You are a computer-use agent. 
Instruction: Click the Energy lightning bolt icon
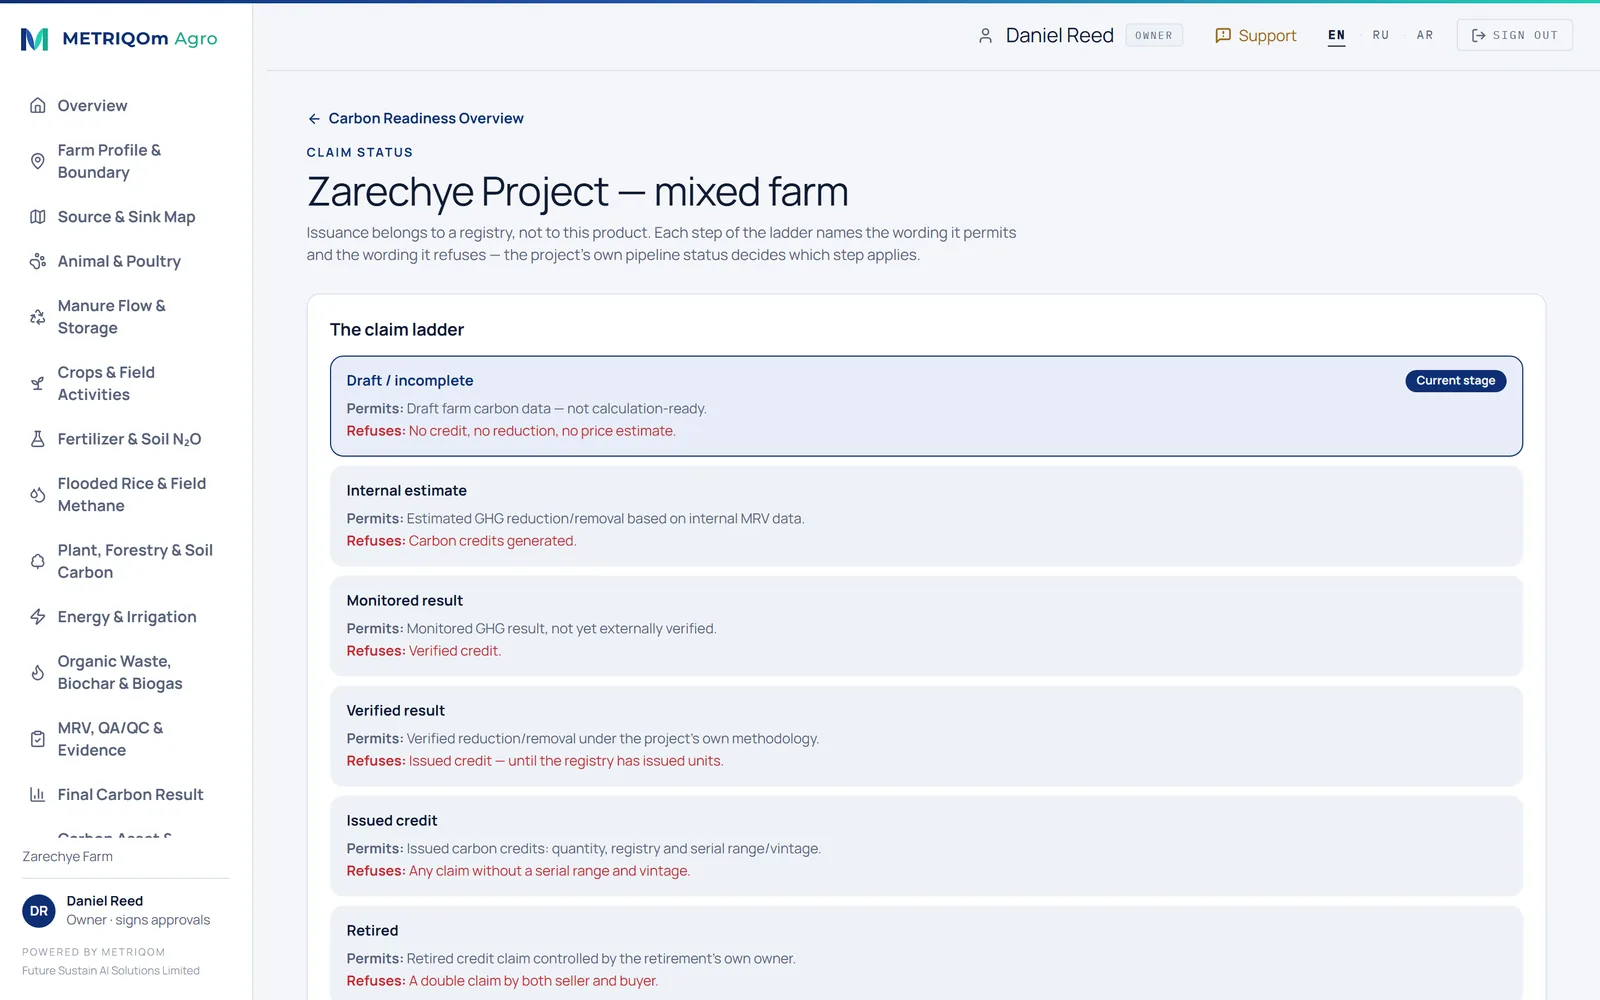click(38, 617)
